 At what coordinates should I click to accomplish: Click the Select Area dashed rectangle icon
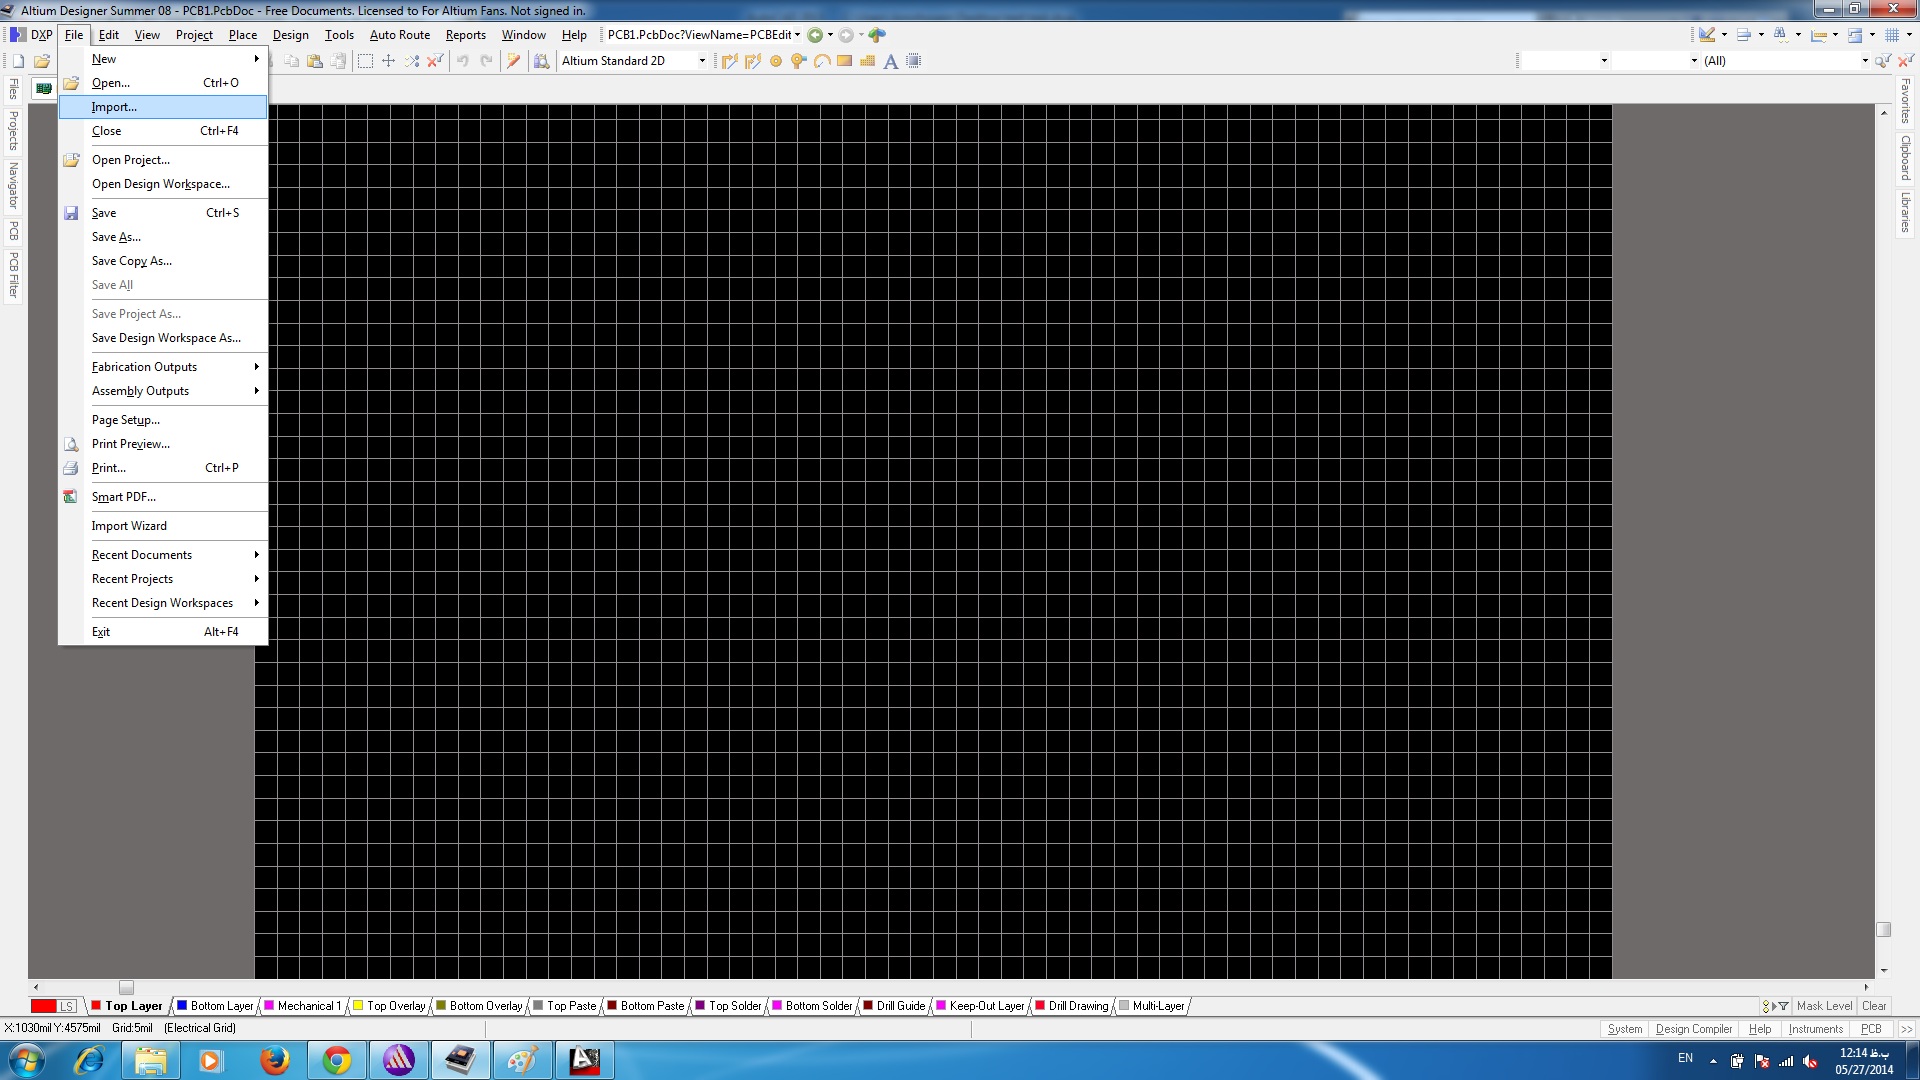[x=365, y=61]
